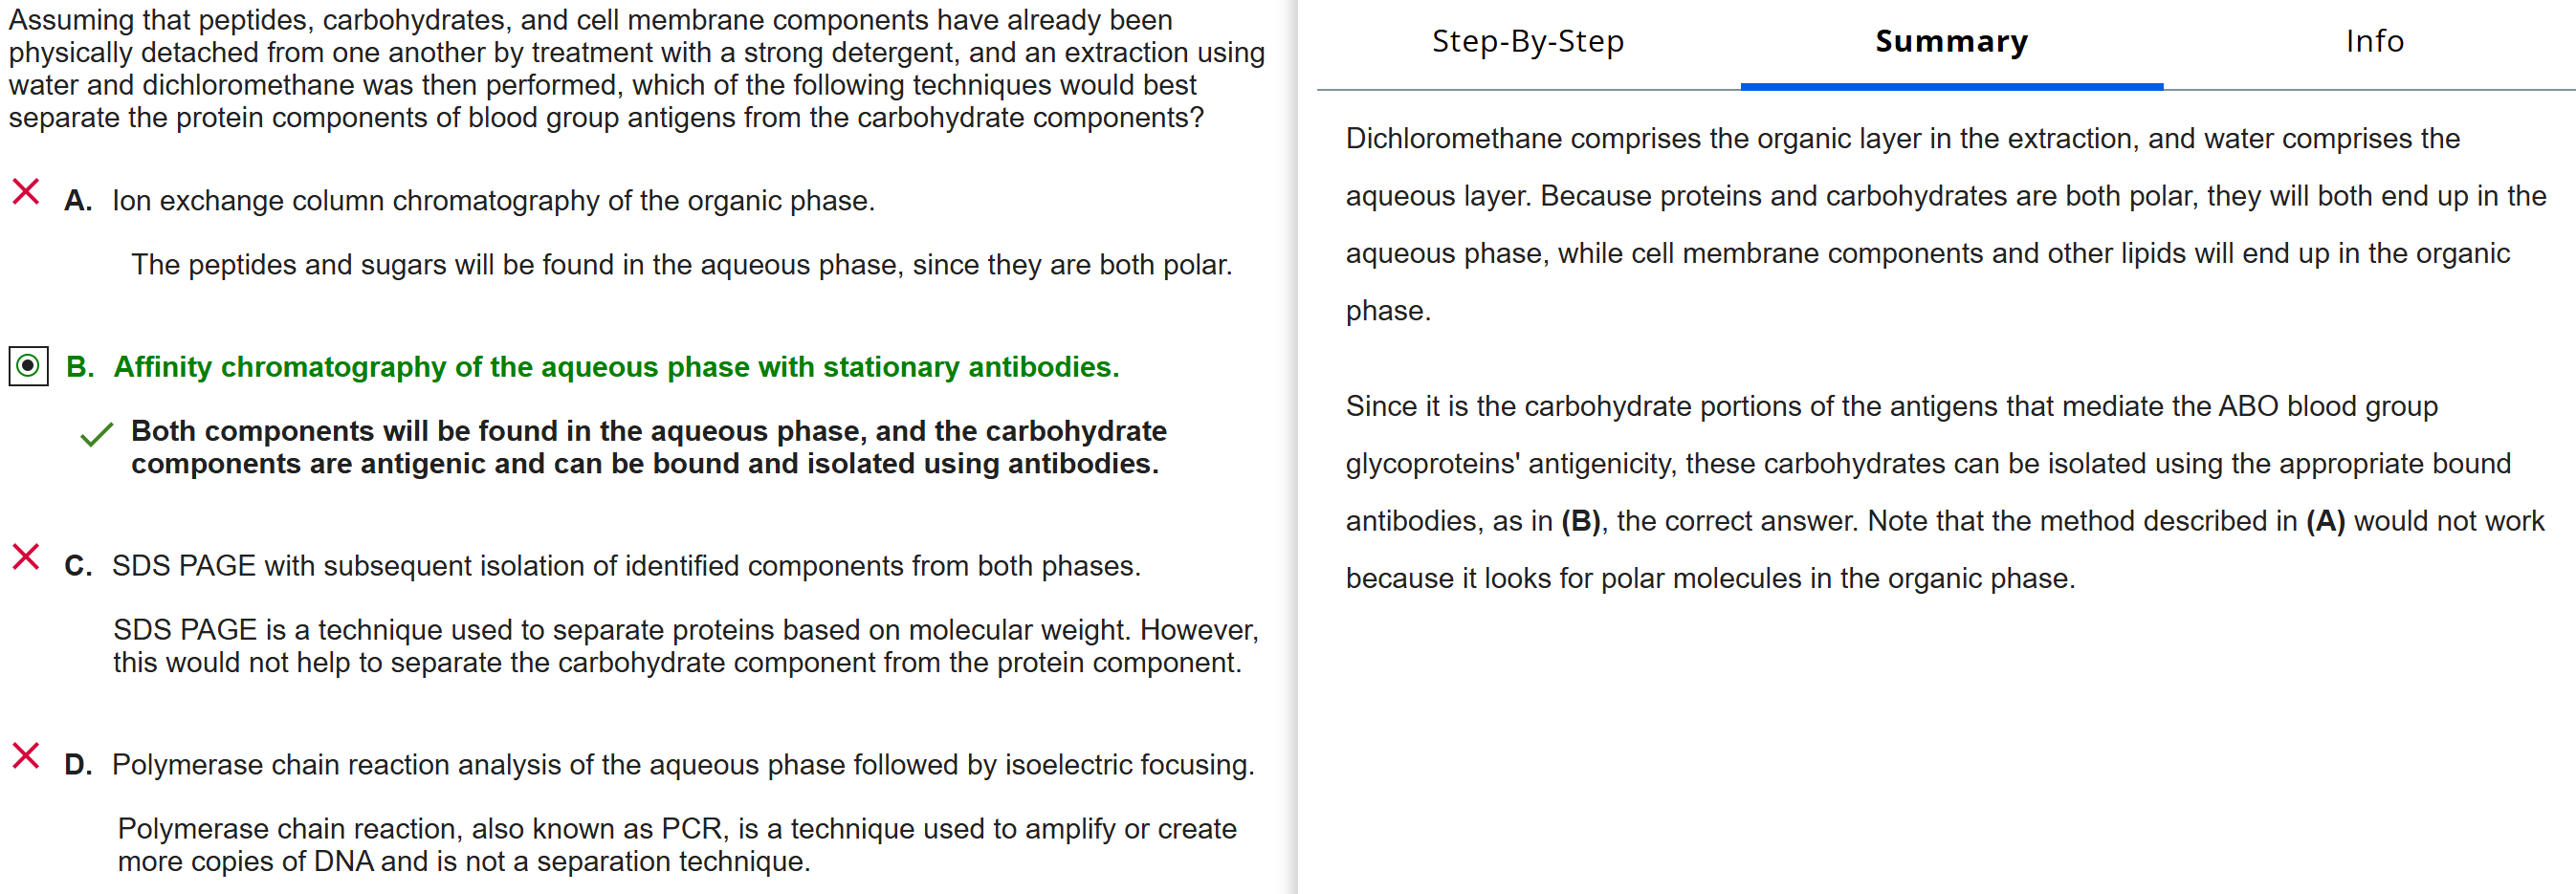Screen dimensions: 2576x894
Task: Click the summary paragraph about dichloromethane
Action: tap(1944, 224)
